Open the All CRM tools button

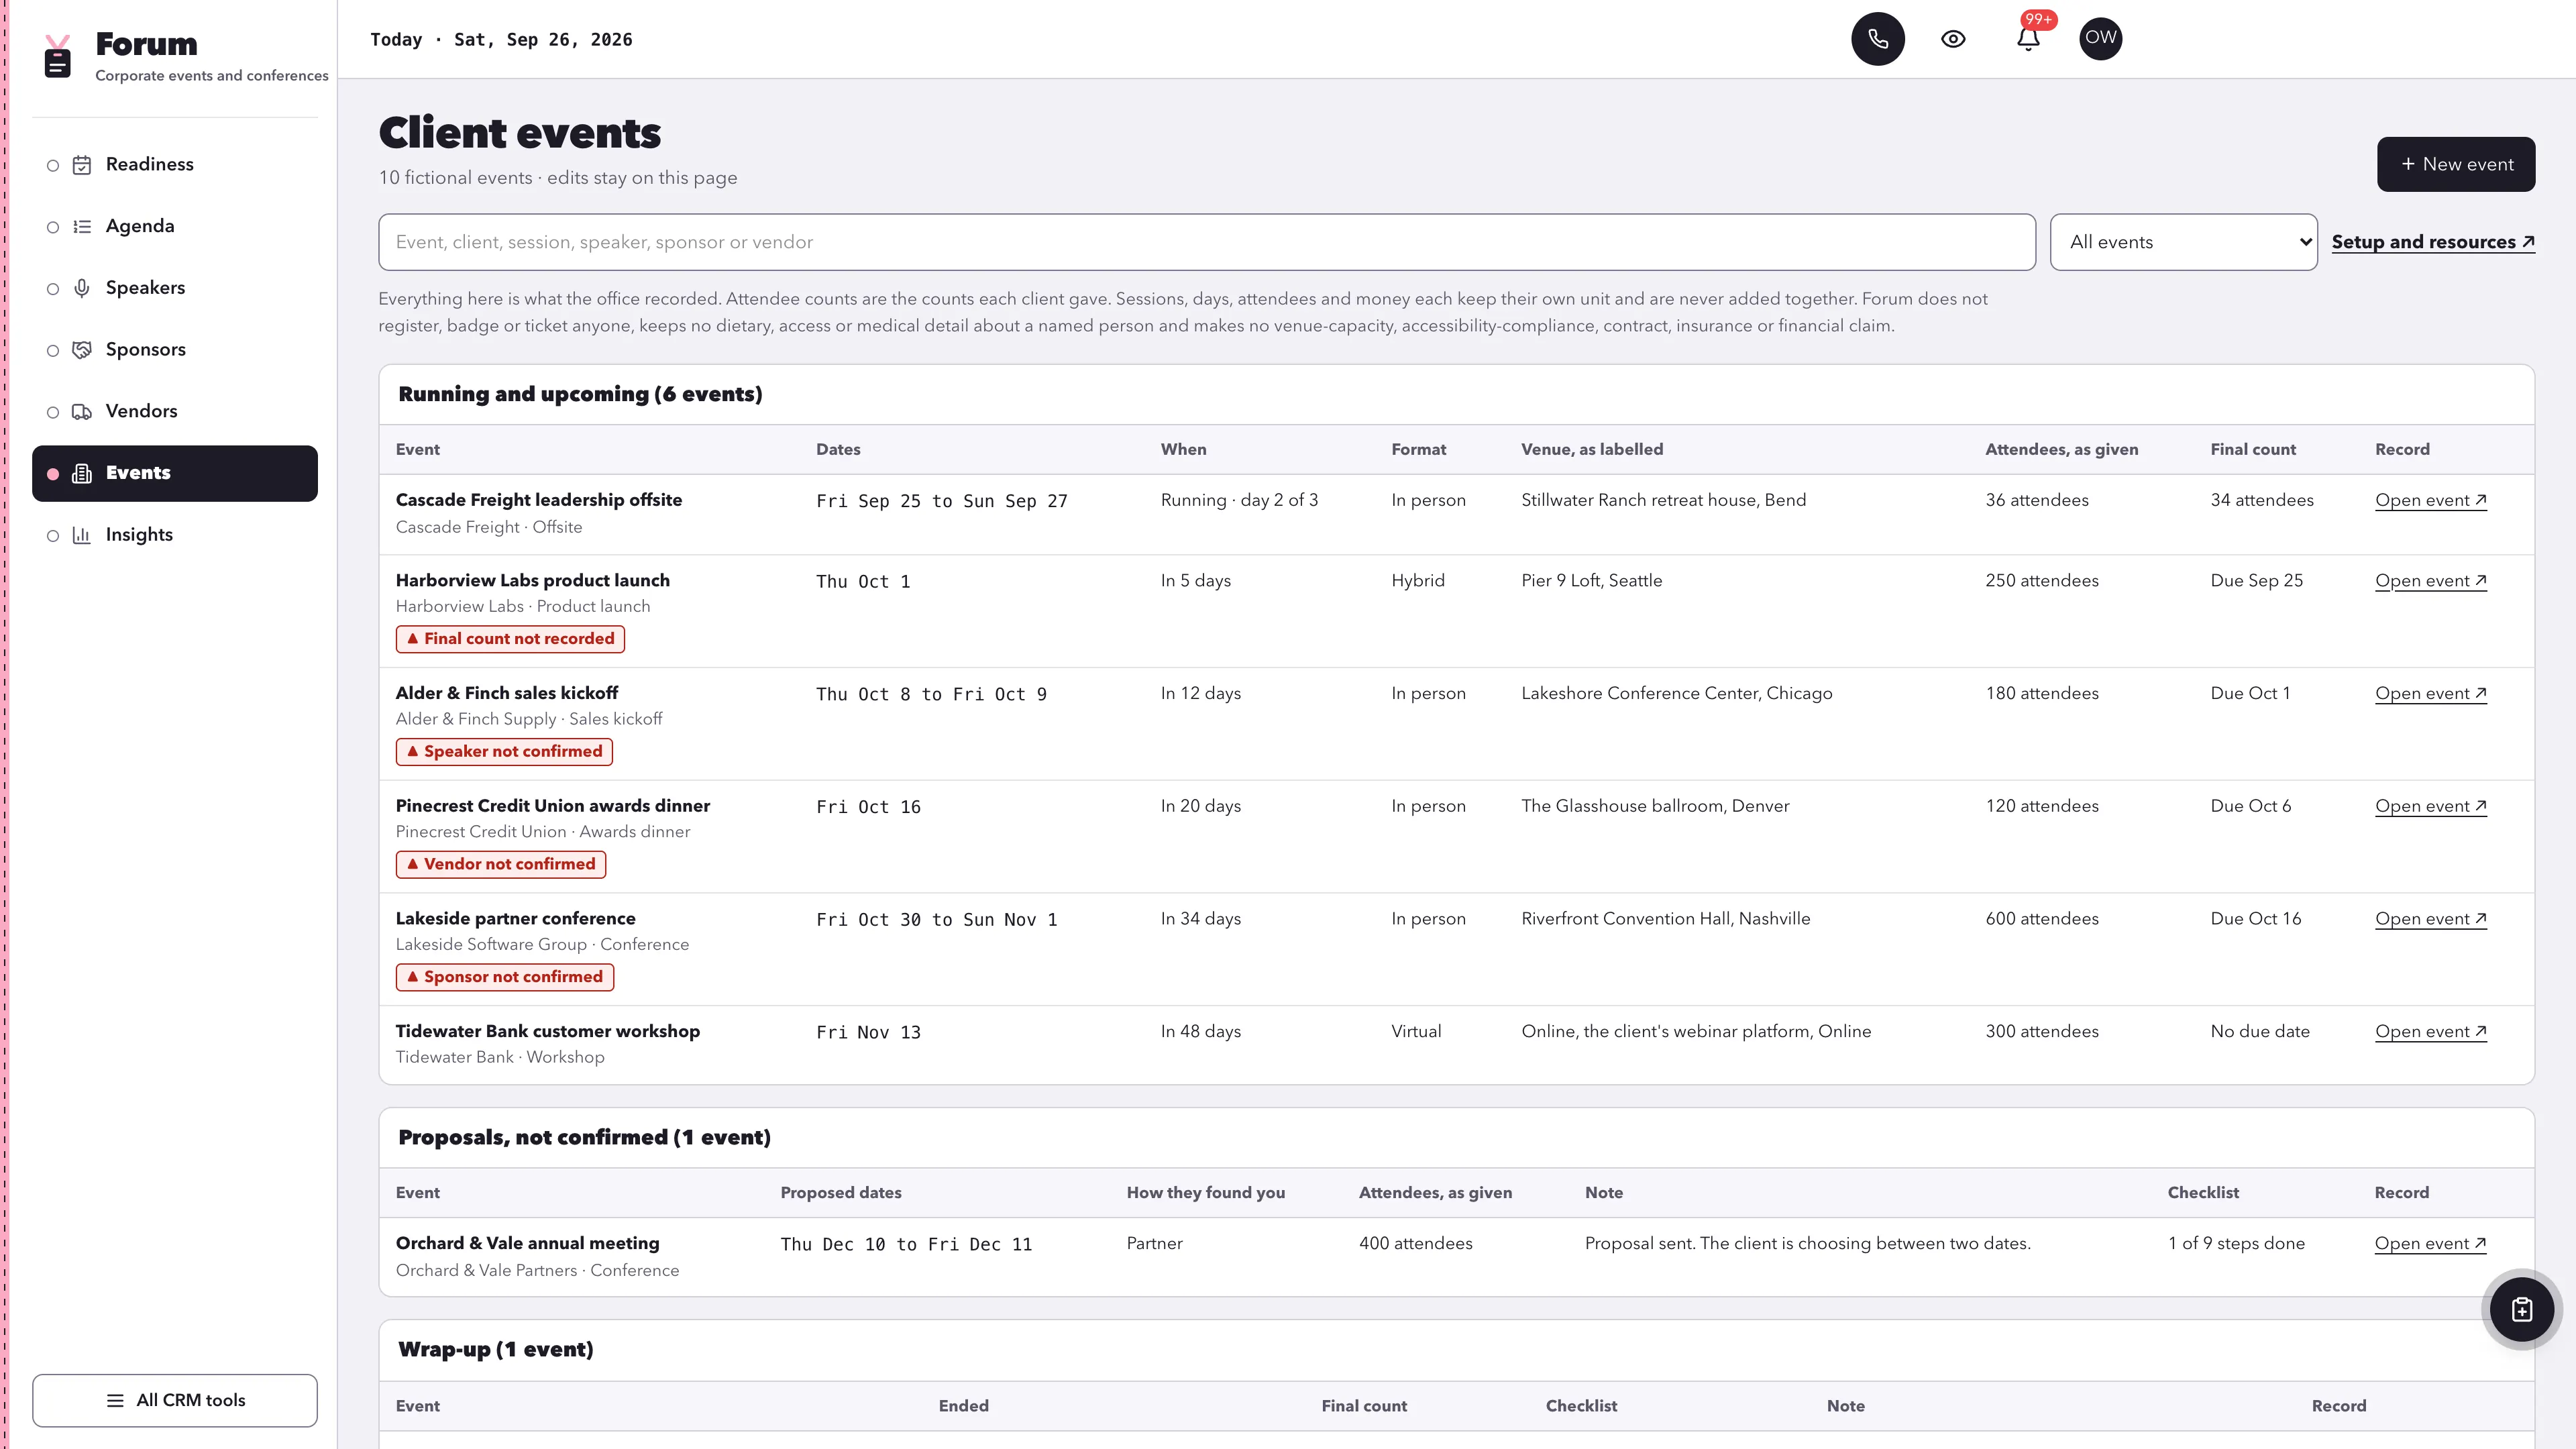[x=175, y=1400]
